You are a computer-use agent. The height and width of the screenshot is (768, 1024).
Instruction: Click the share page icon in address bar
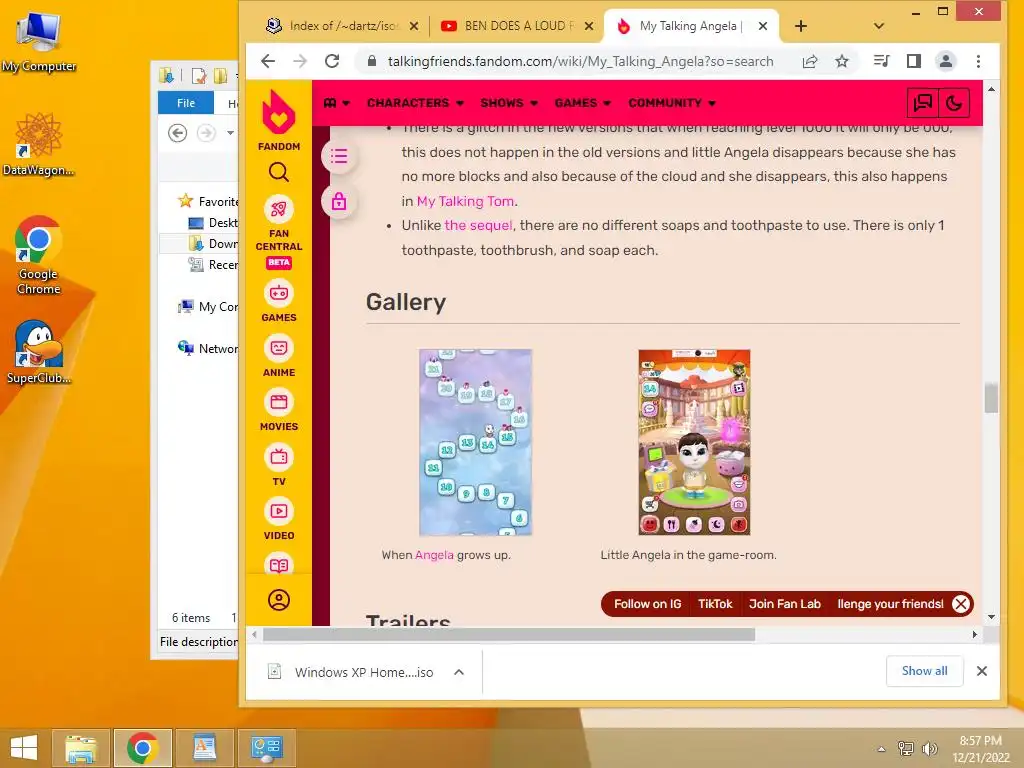click(x=810, y=61)
